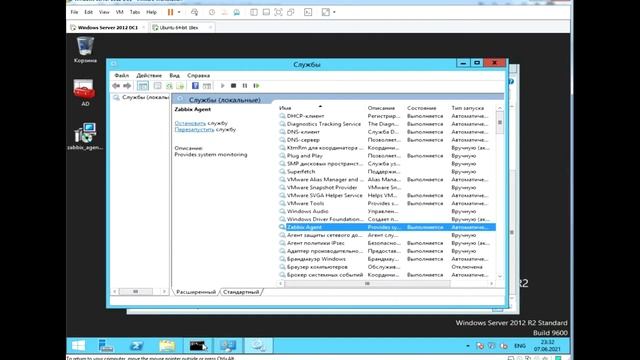Click the red AD toolbox desktop icon
The height and width of the screenshot is (360, 640).
pos(84,93)
